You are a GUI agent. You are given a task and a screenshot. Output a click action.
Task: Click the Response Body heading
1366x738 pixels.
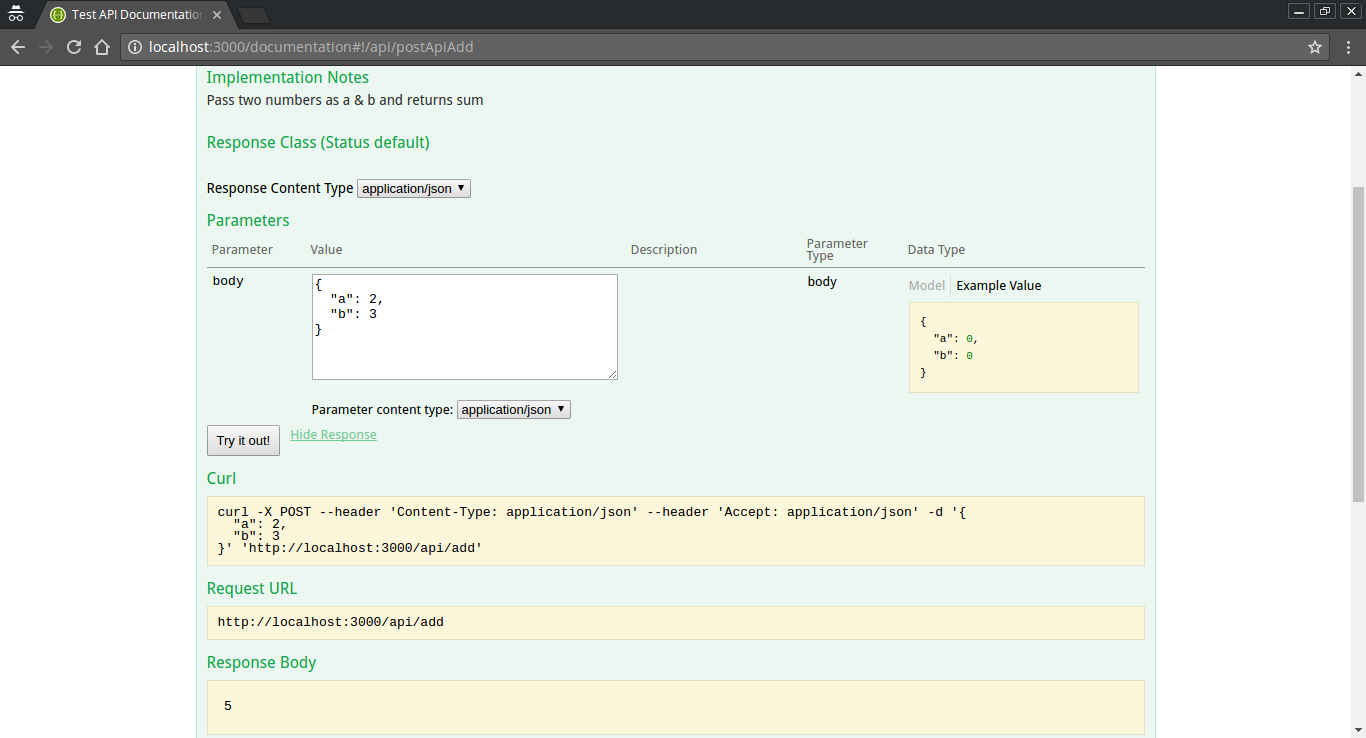pyautogui.click(x=261, y=662)
